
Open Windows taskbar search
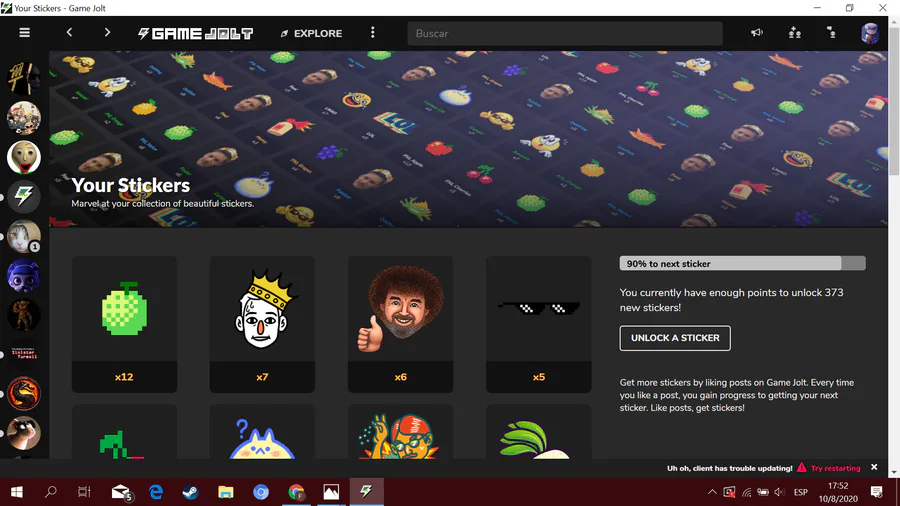point(51,492)
